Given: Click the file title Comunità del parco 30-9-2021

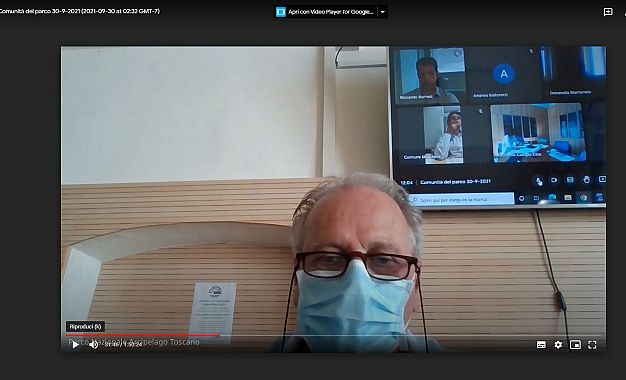Looking at the screenshot, I should coord(79,11).
